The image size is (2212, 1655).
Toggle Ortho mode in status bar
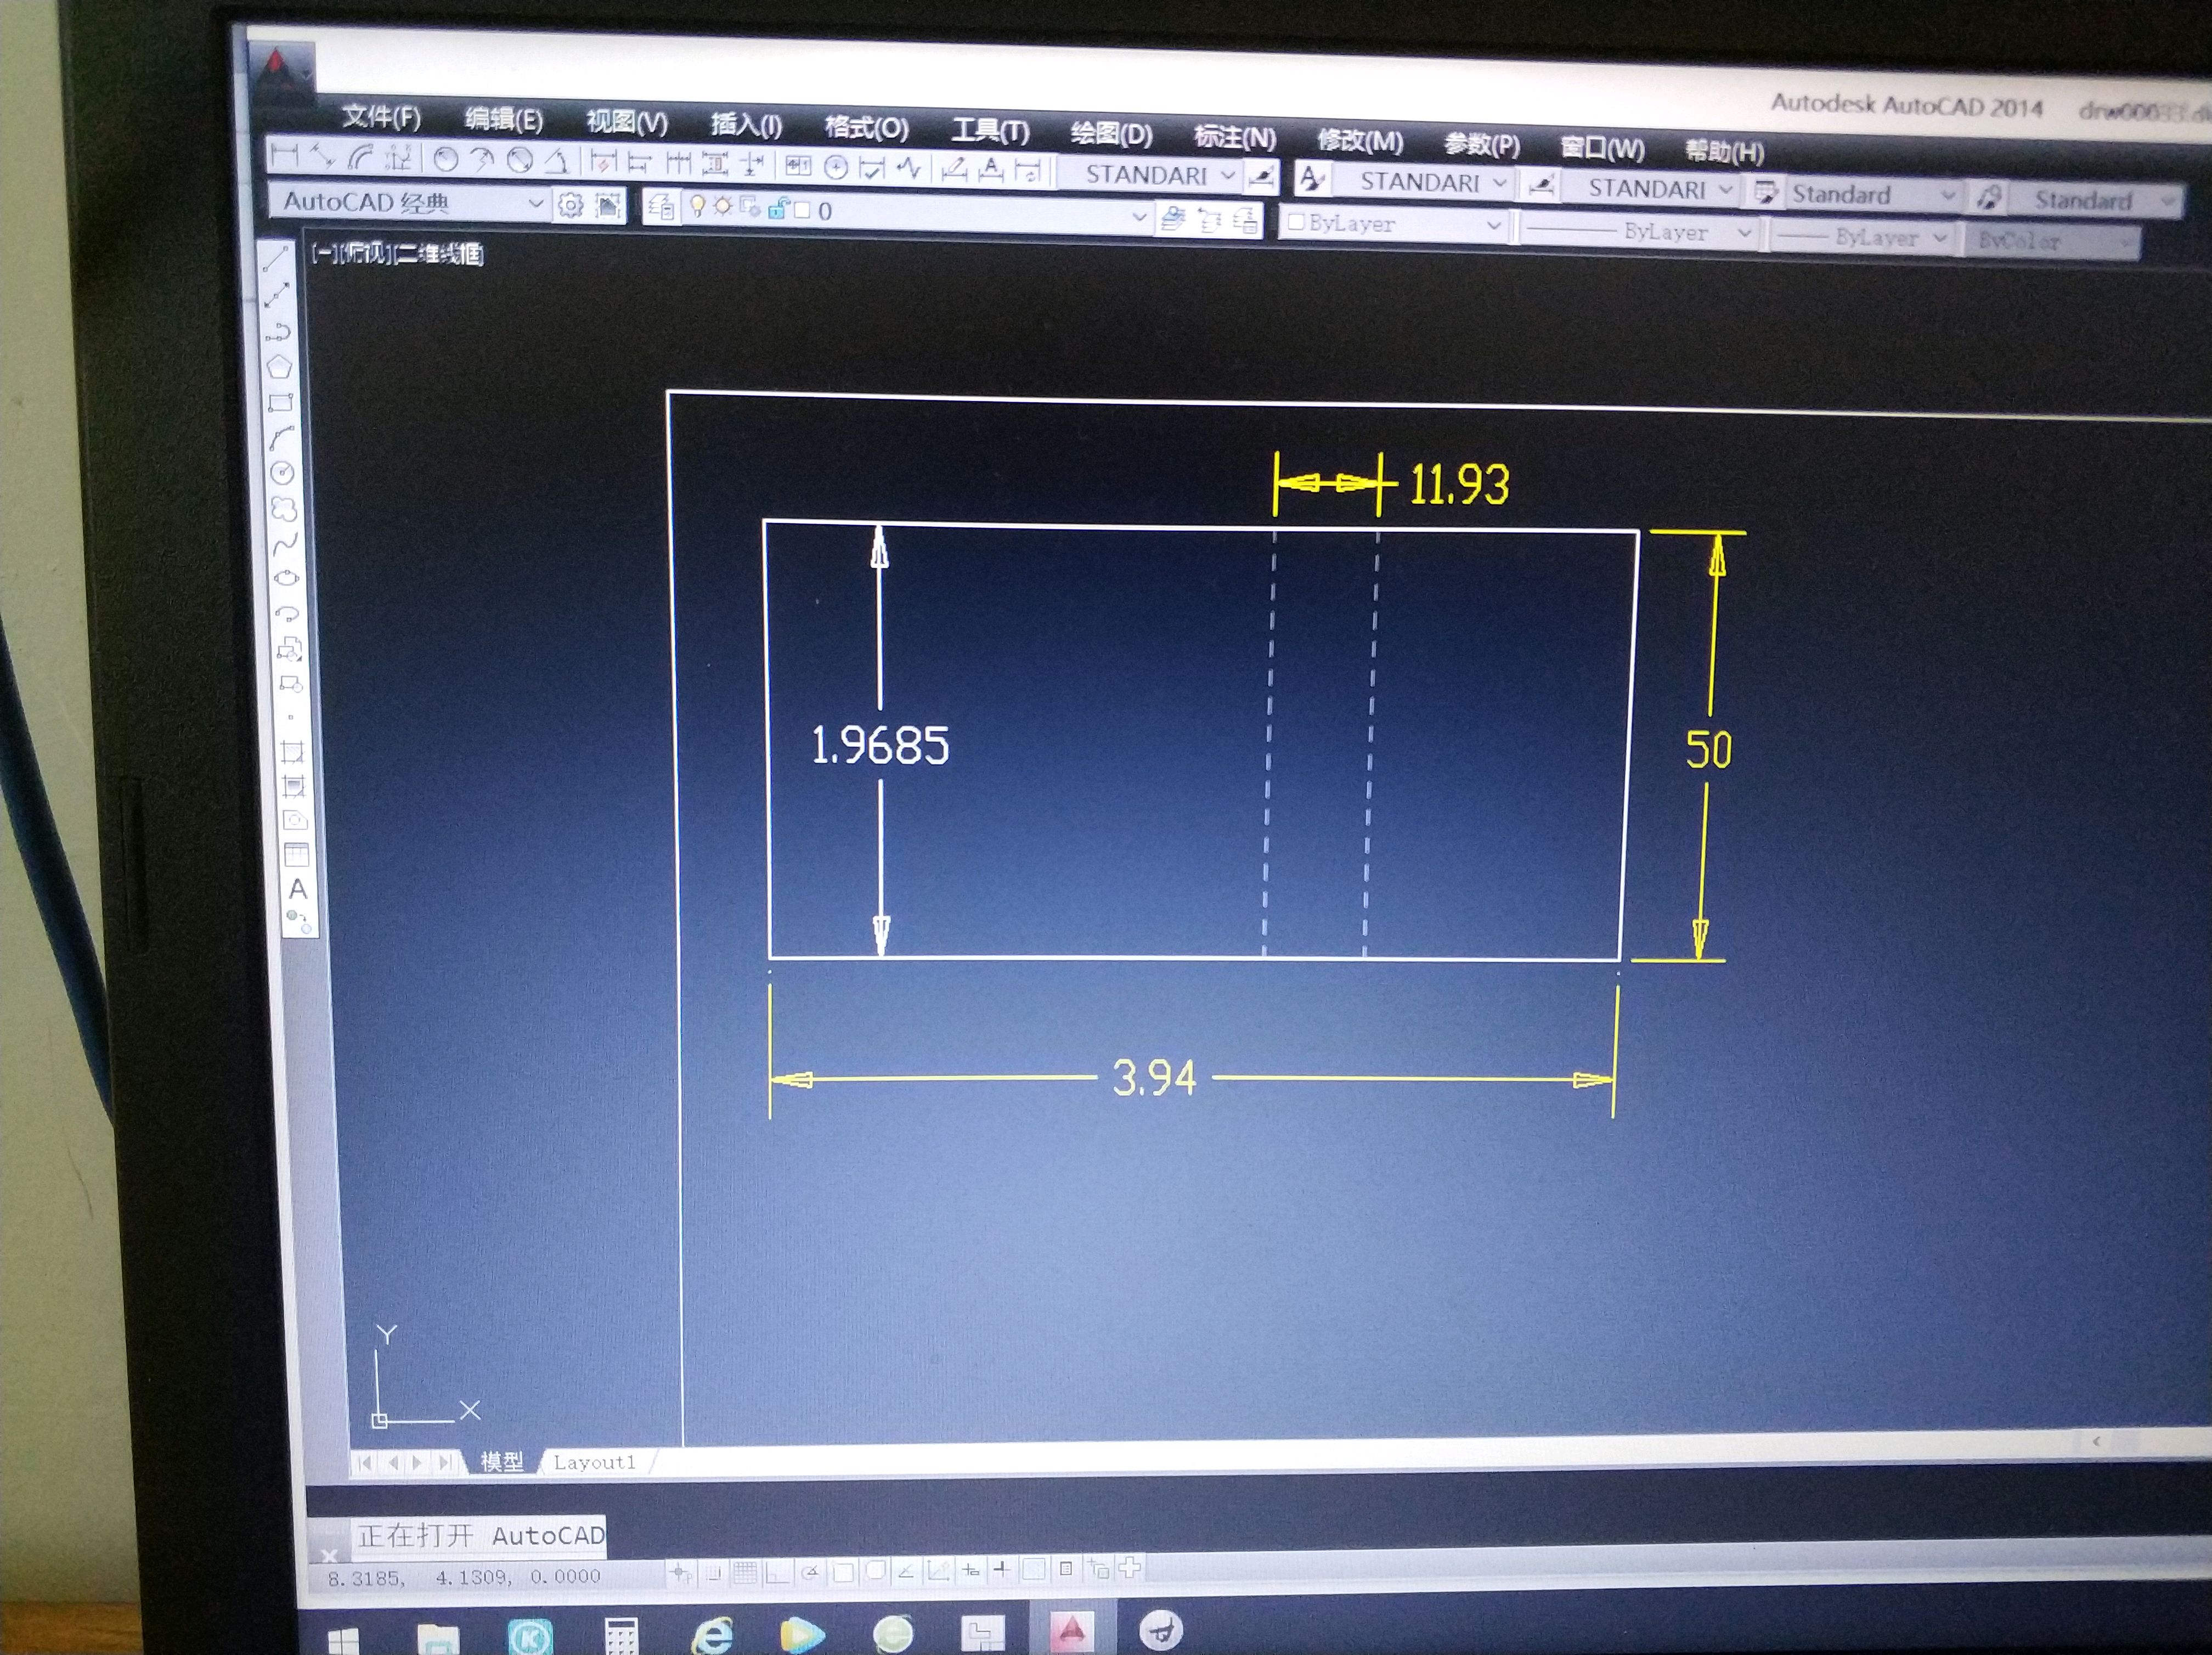click(777, 1573)
